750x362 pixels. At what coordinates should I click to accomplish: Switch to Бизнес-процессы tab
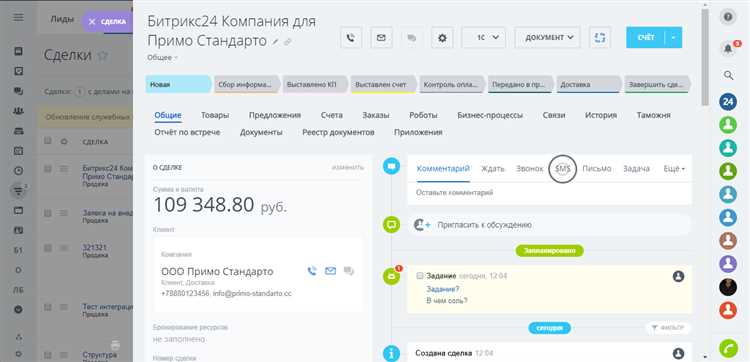(490, 115)
